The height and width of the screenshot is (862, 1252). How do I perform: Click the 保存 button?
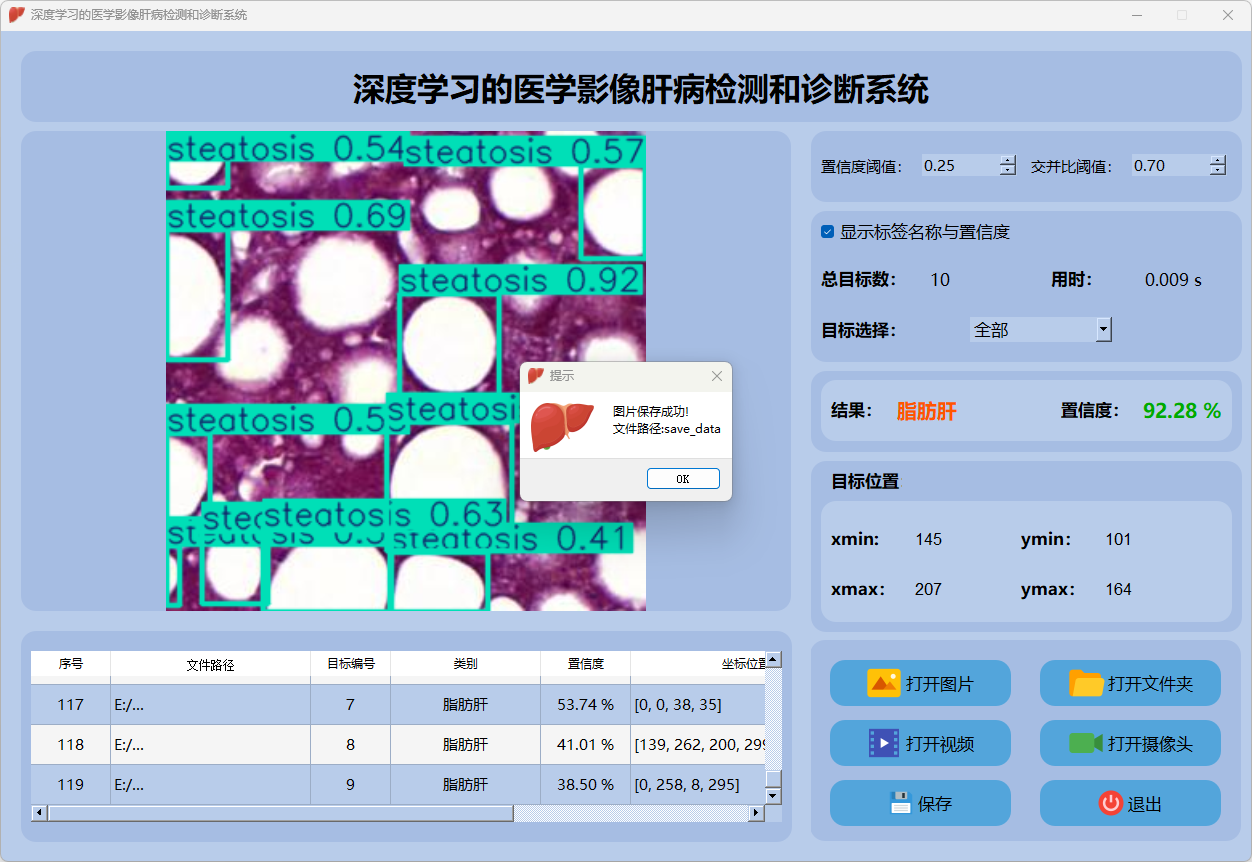pyautogui.click(x=920, y=803)
